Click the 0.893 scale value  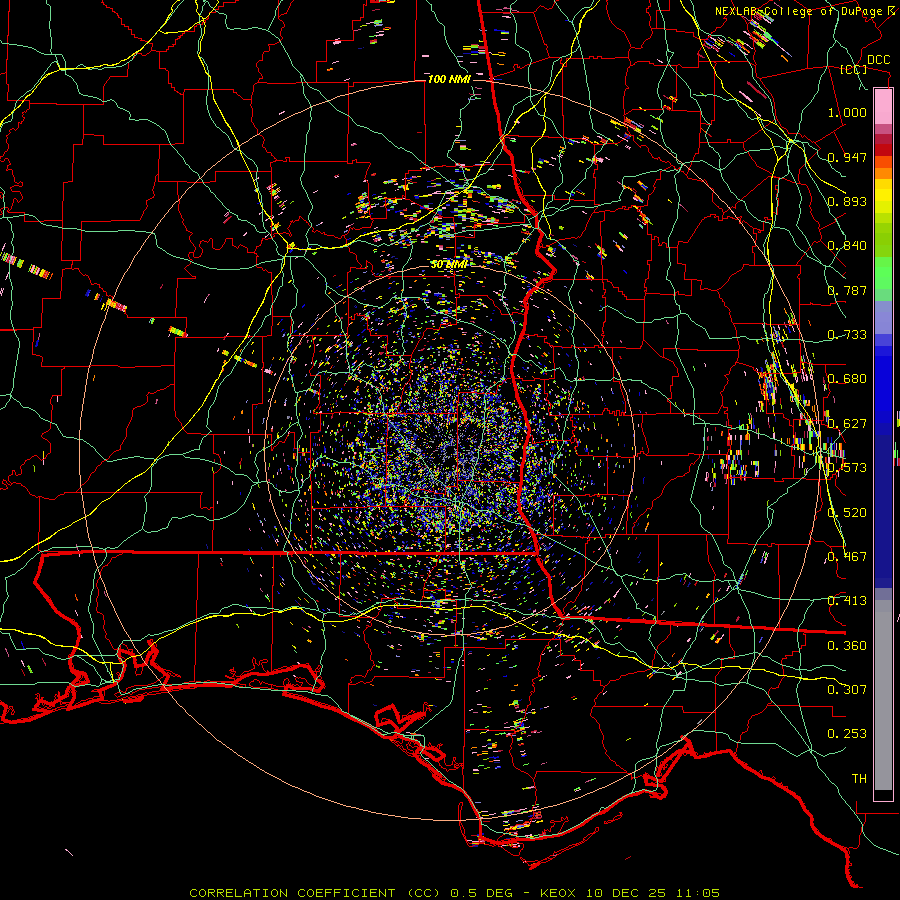(x=847, y=201)
